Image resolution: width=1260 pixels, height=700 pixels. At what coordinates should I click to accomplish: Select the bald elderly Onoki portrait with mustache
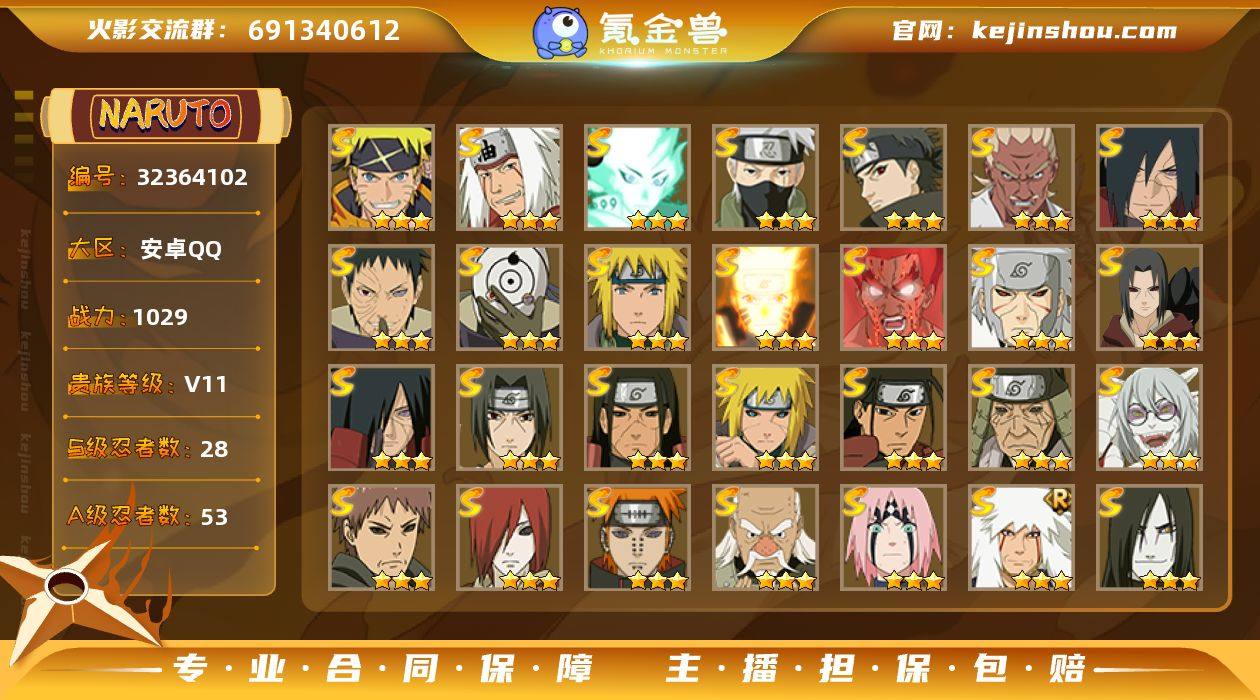(765, 538)
